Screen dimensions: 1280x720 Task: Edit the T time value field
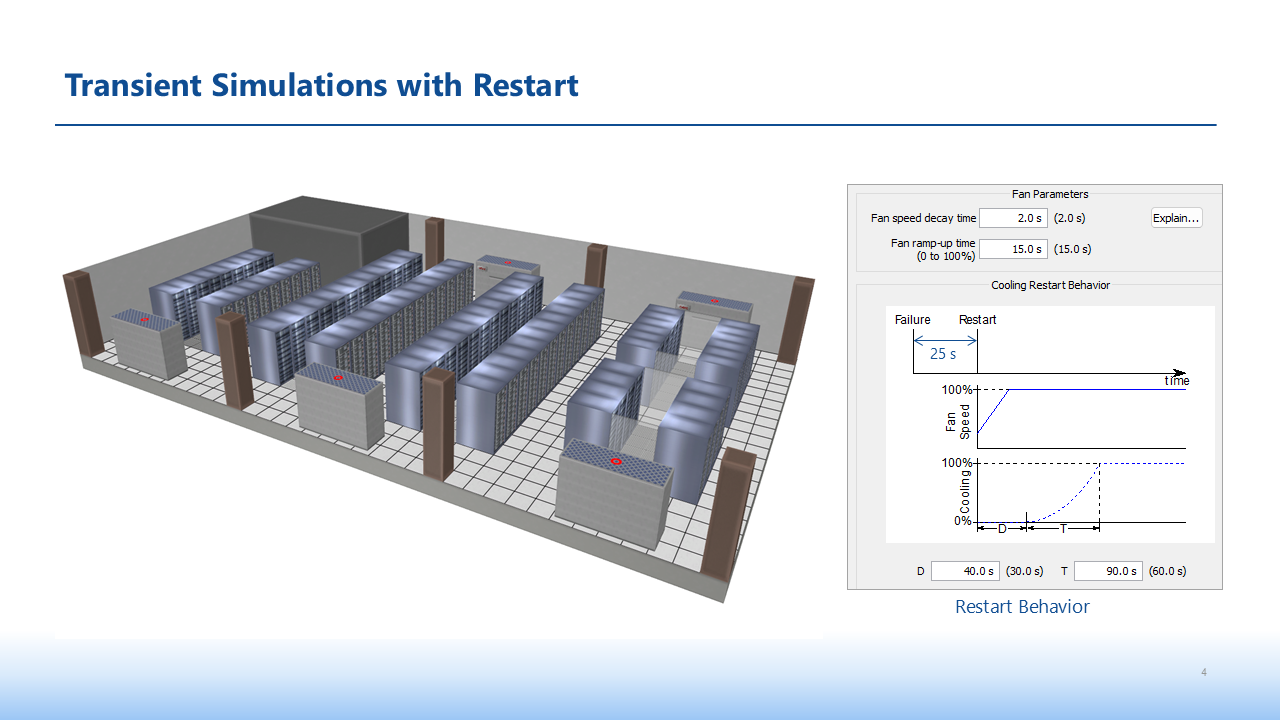(1108, 571)
